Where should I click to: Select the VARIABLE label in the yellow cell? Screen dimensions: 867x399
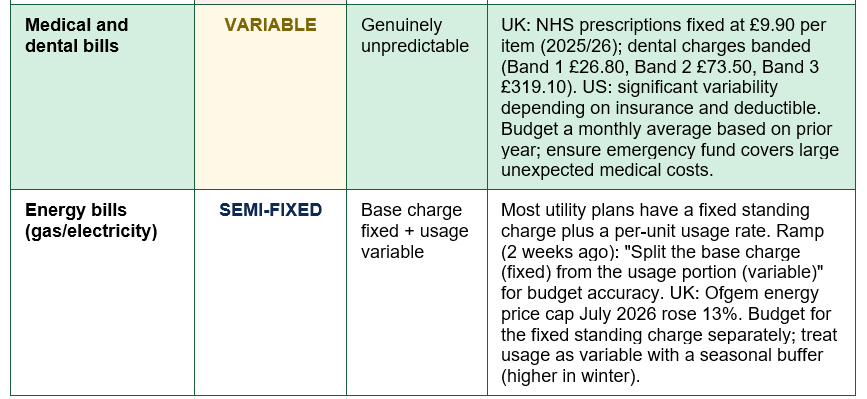pyautogui.click(x=270, y=25)
